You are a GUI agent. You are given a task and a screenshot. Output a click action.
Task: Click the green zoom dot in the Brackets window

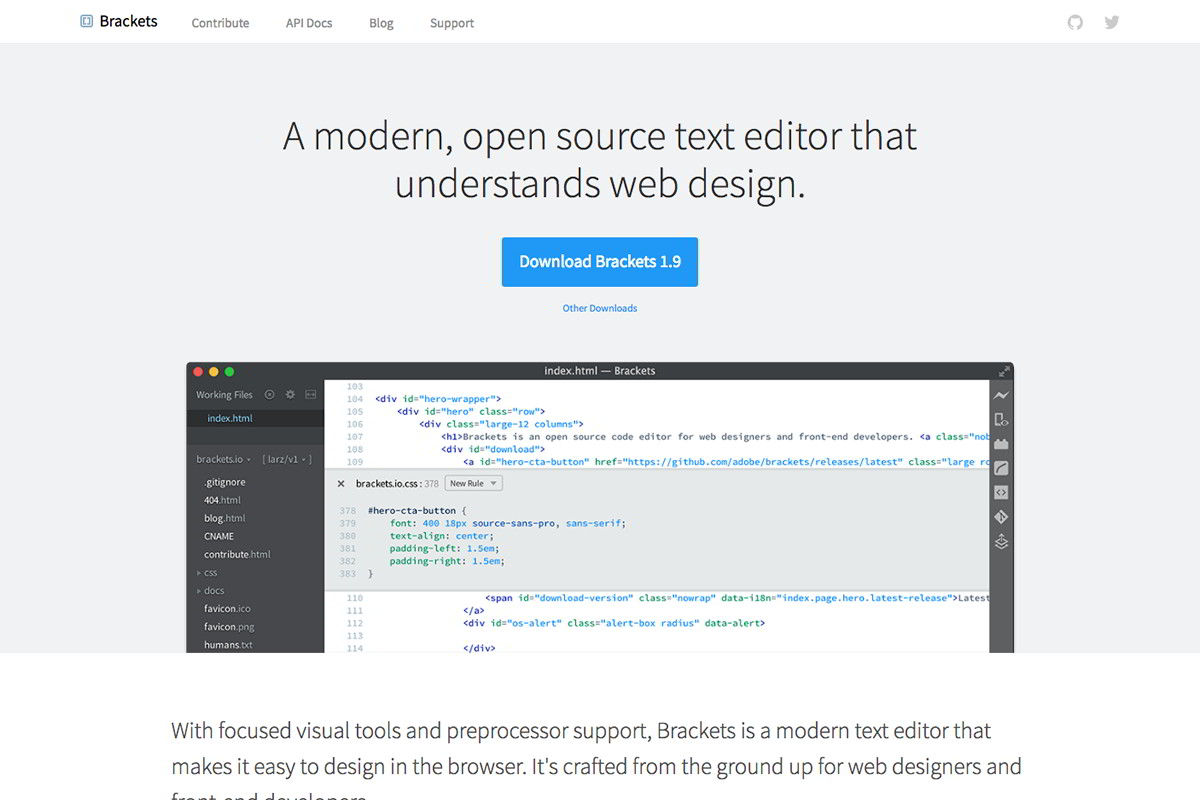(229, 371)
